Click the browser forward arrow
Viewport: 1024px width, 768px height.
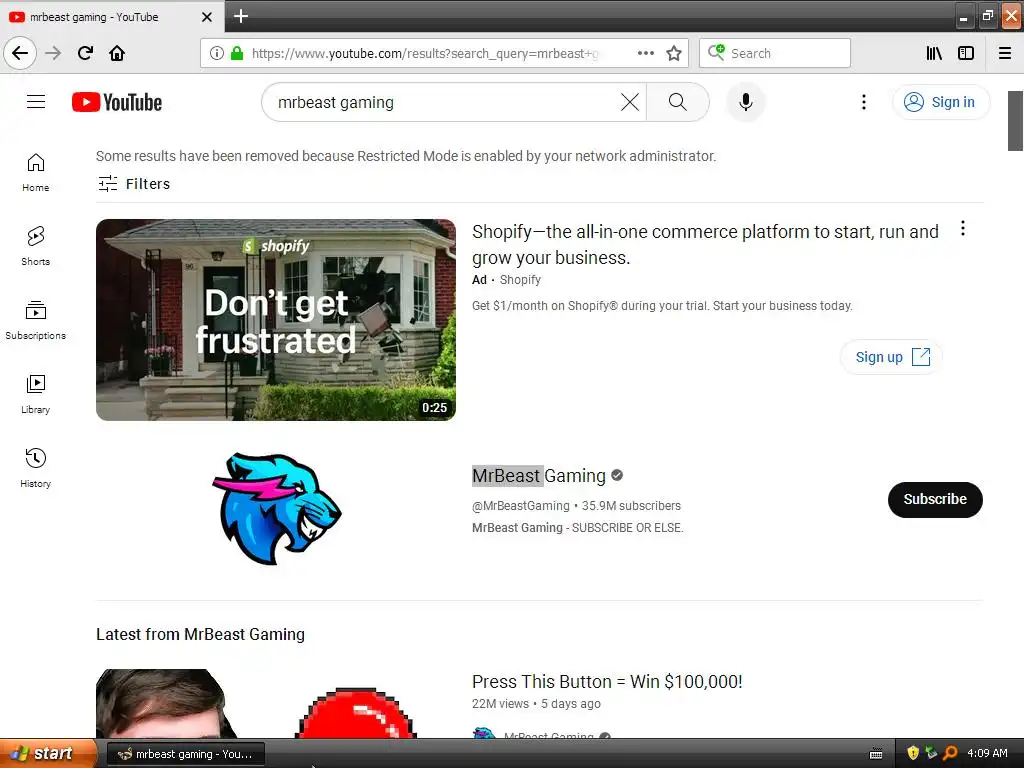pyautogui.click(x=53, y=53)
